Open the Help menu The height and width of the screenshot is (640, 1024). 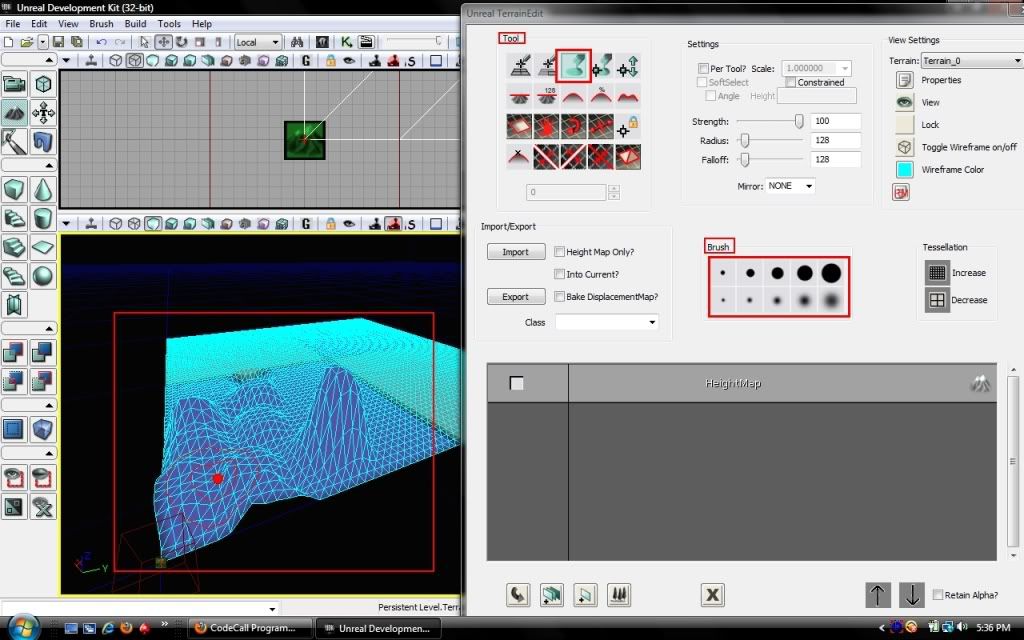coord(202,24)
